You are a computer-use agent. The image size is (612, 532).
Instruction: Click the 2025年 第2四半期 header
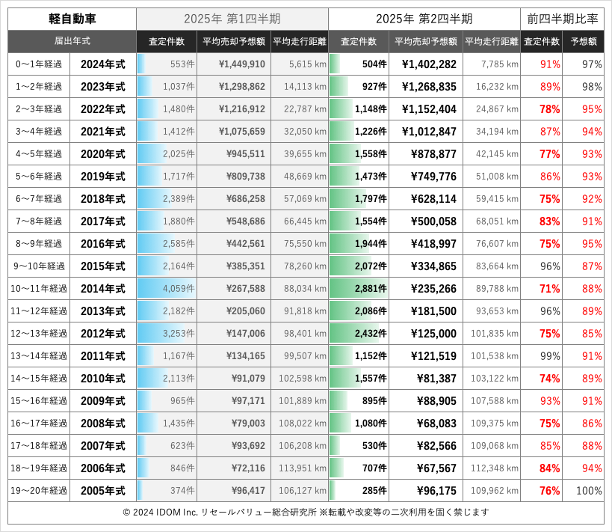pos(424,19)
